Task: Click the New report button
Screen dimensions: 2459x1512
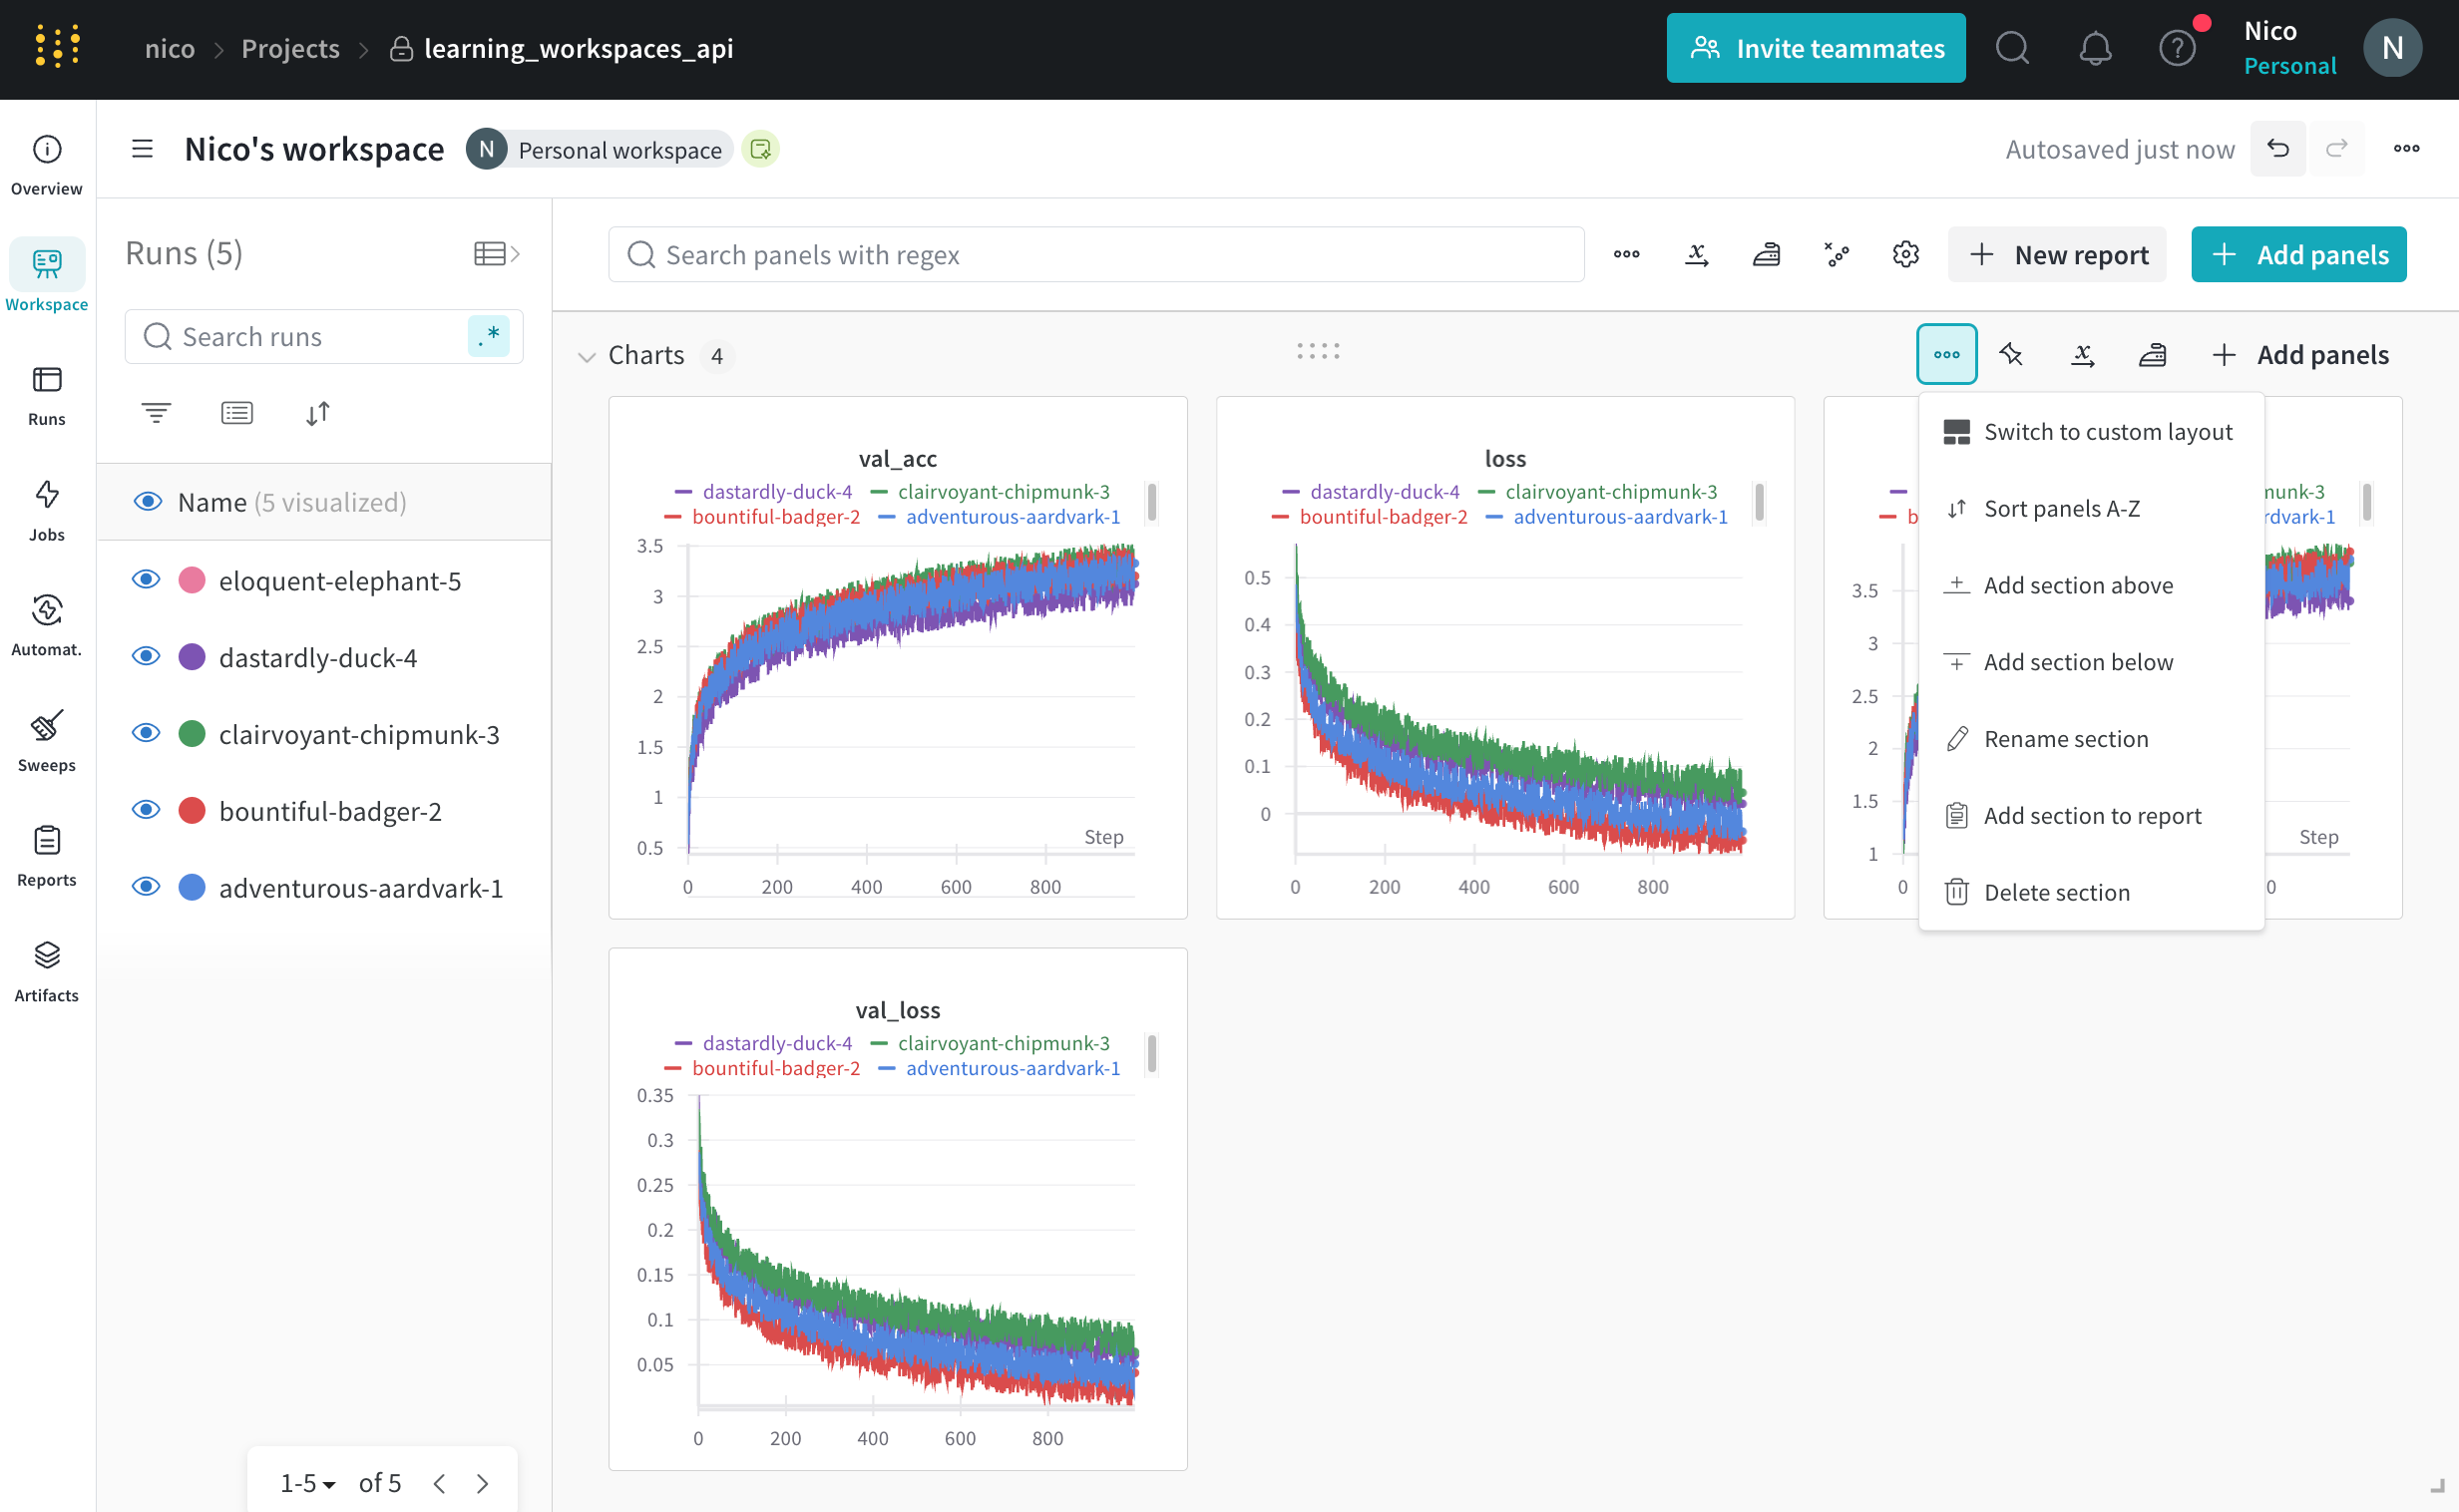Action: 2056,254
